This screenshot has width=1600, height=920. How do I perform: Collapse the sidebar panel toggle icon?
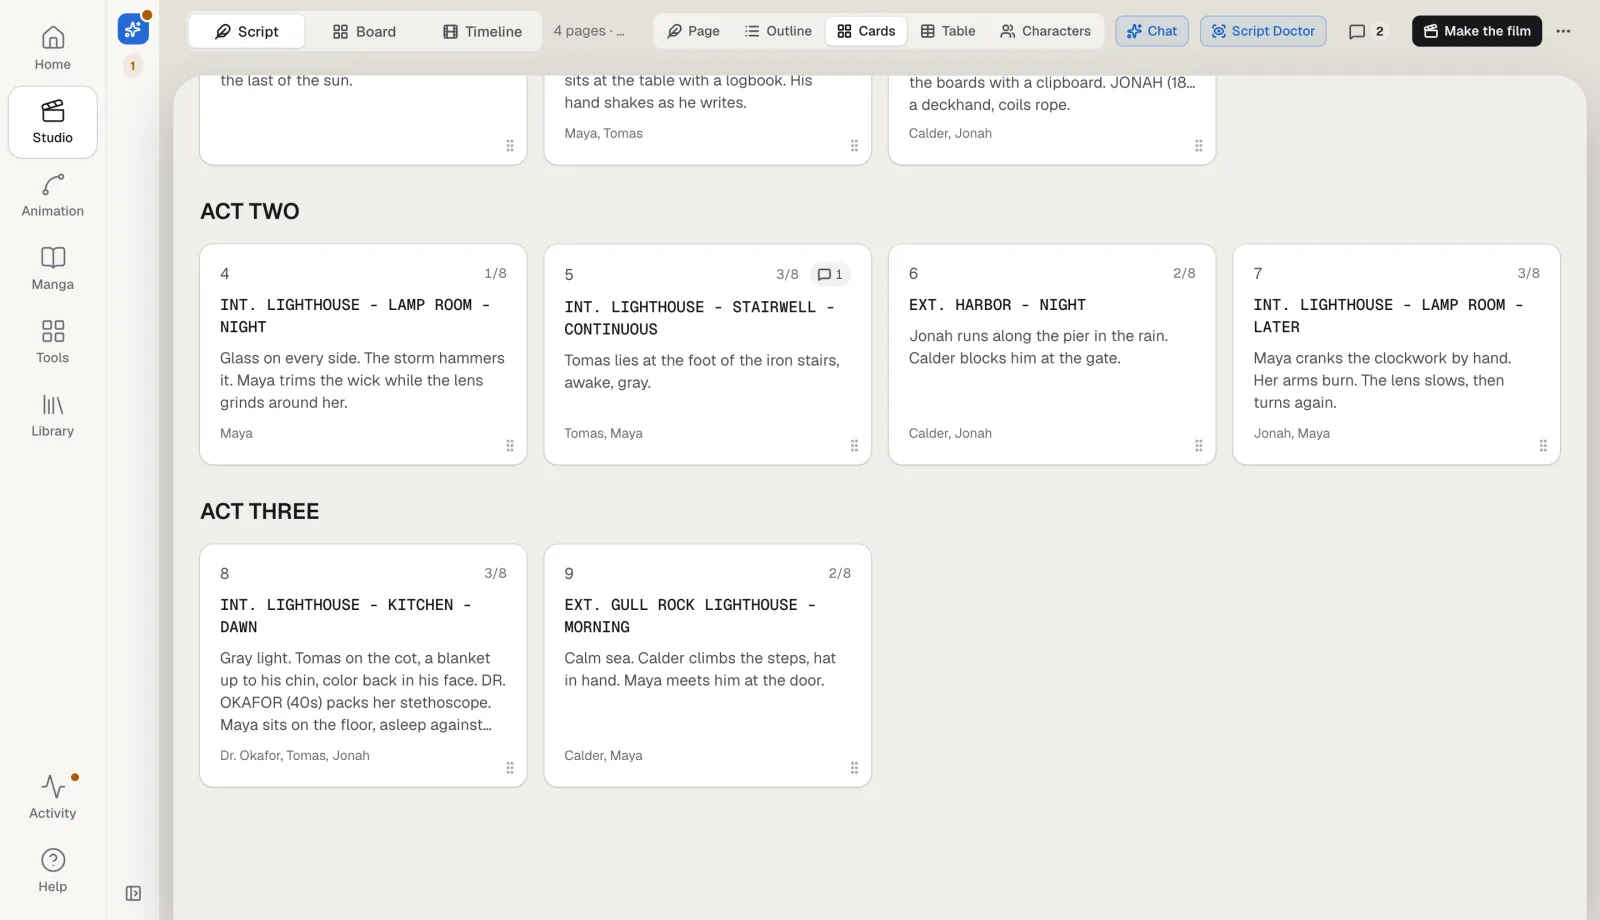(133, 893)
